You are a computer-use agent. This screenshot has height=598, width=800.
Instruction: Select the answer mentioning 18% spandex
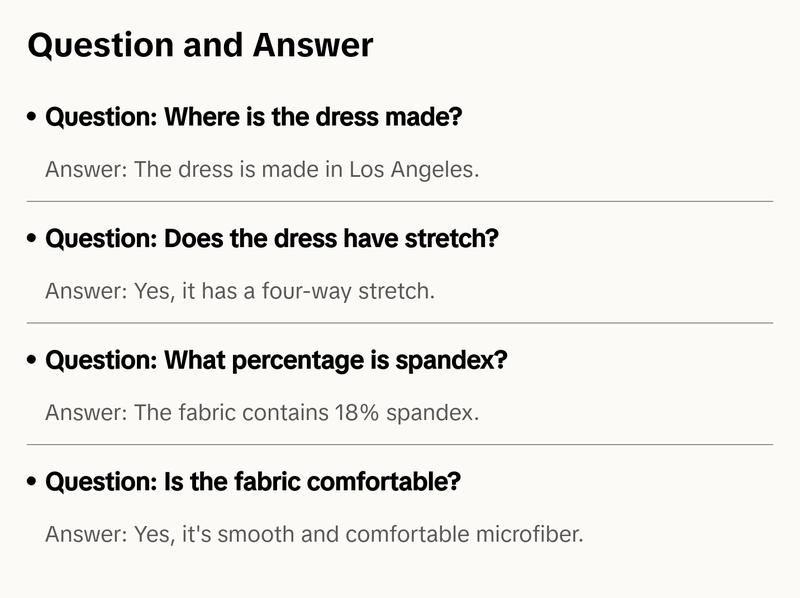coord(262,412)
